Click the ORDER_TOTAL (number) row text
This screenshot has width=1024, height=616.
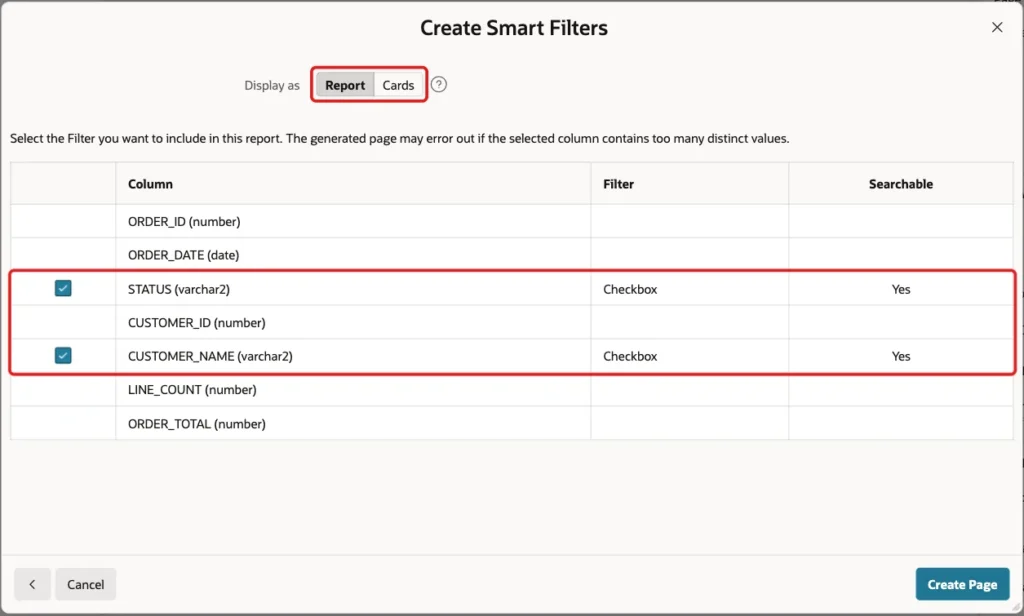click(x=197, y=424)
